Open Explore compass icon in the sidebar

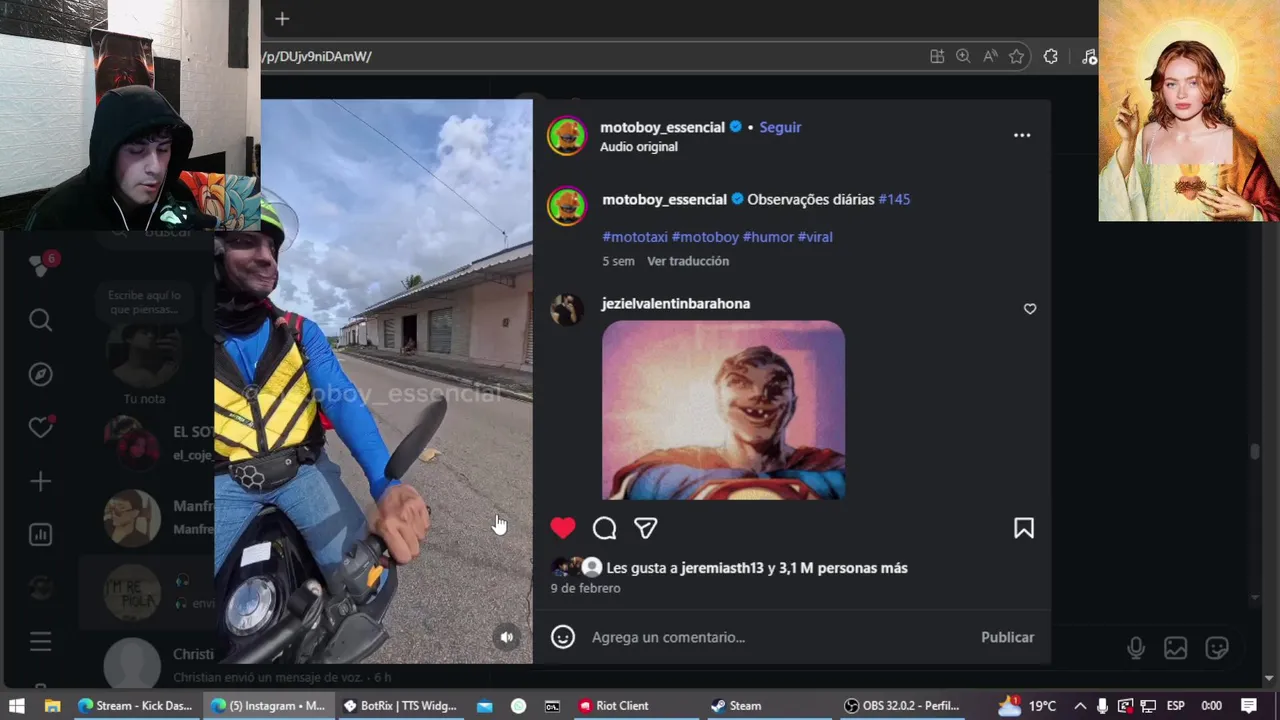click(40, 374)
